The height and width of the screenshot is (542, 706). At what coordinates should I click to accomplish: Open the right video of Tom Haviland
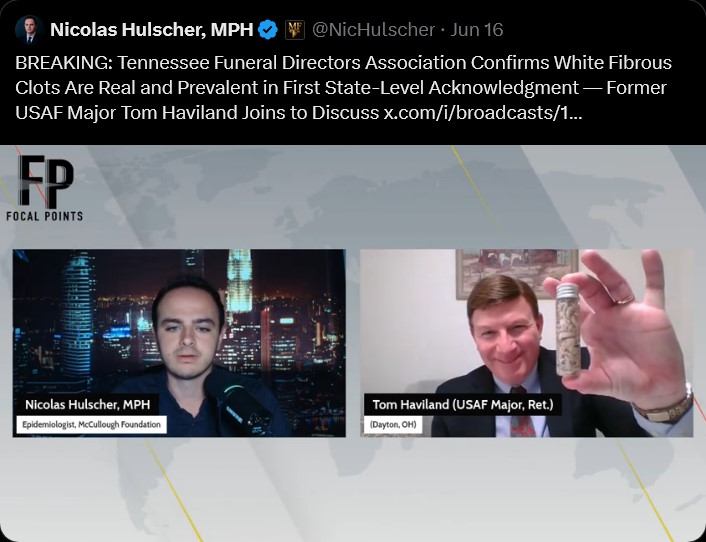click(526, 343)
